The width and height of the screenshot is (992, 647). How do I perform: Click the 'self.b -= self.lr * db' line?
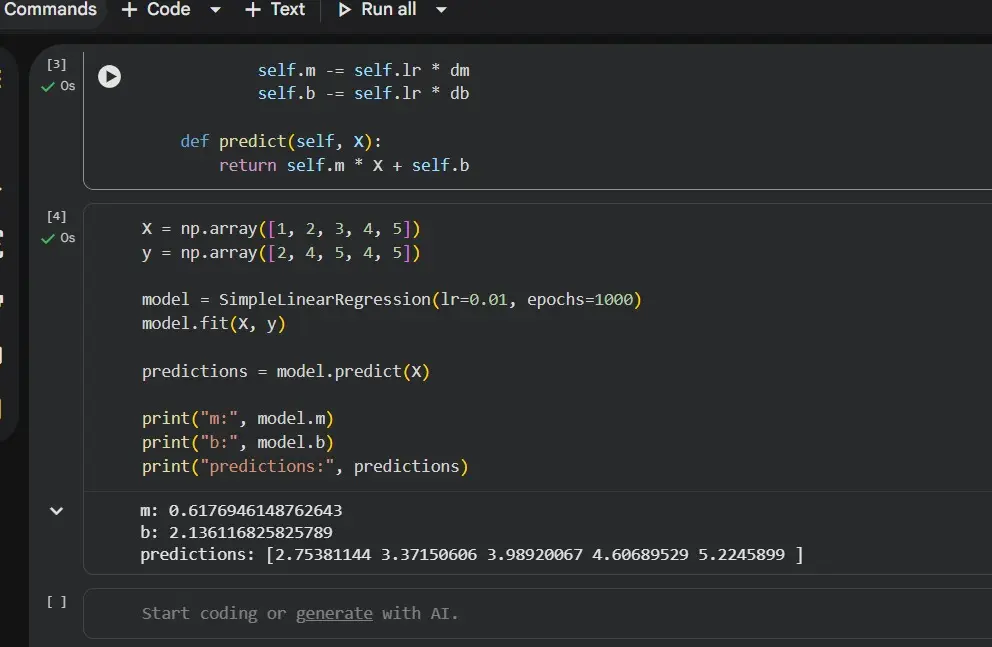click(x=363, y=94)
